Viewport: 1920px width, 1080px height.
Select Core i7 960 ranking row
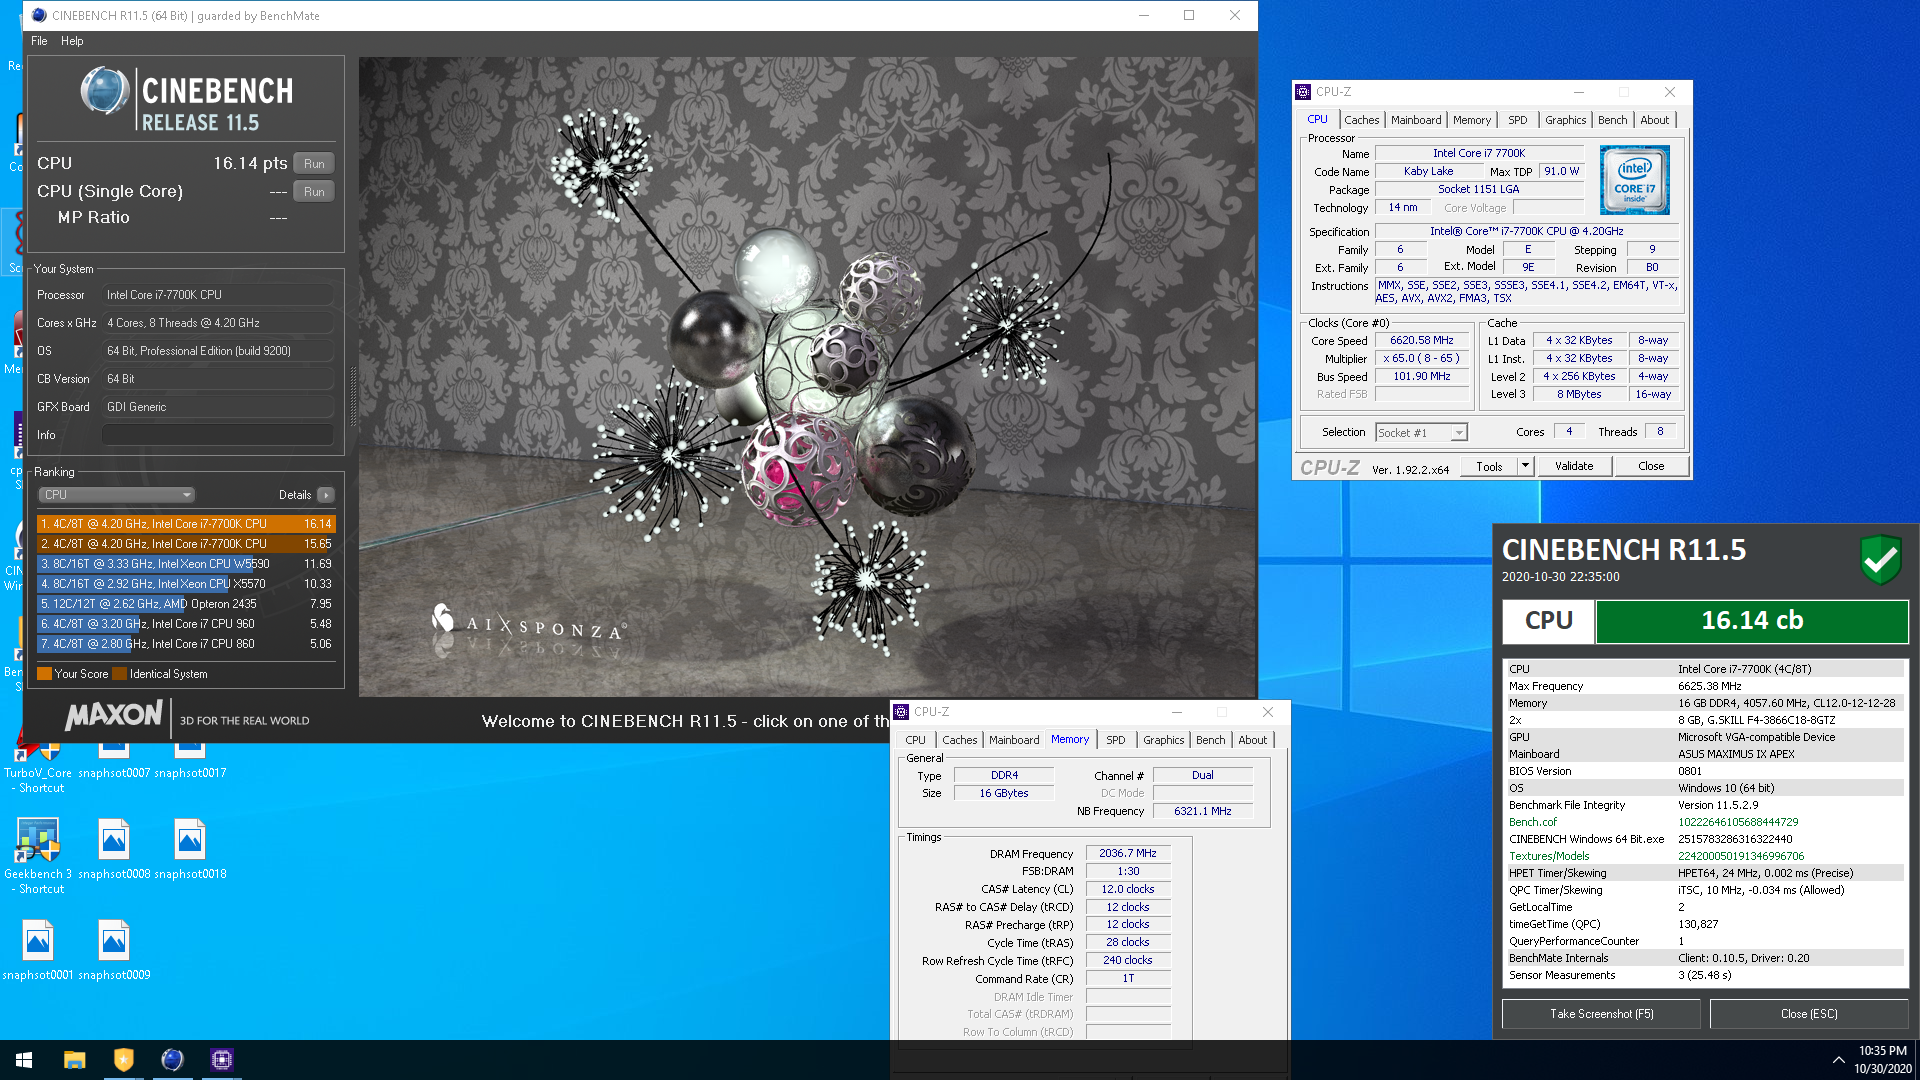pyautogui.click(x=186, y=624)
